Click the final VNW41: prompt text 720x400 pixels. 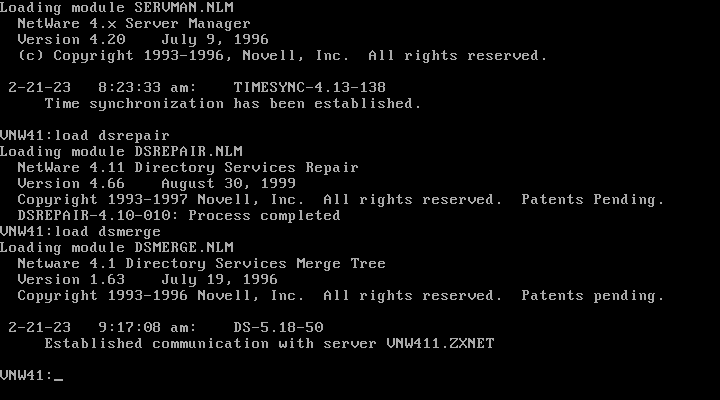27,375
